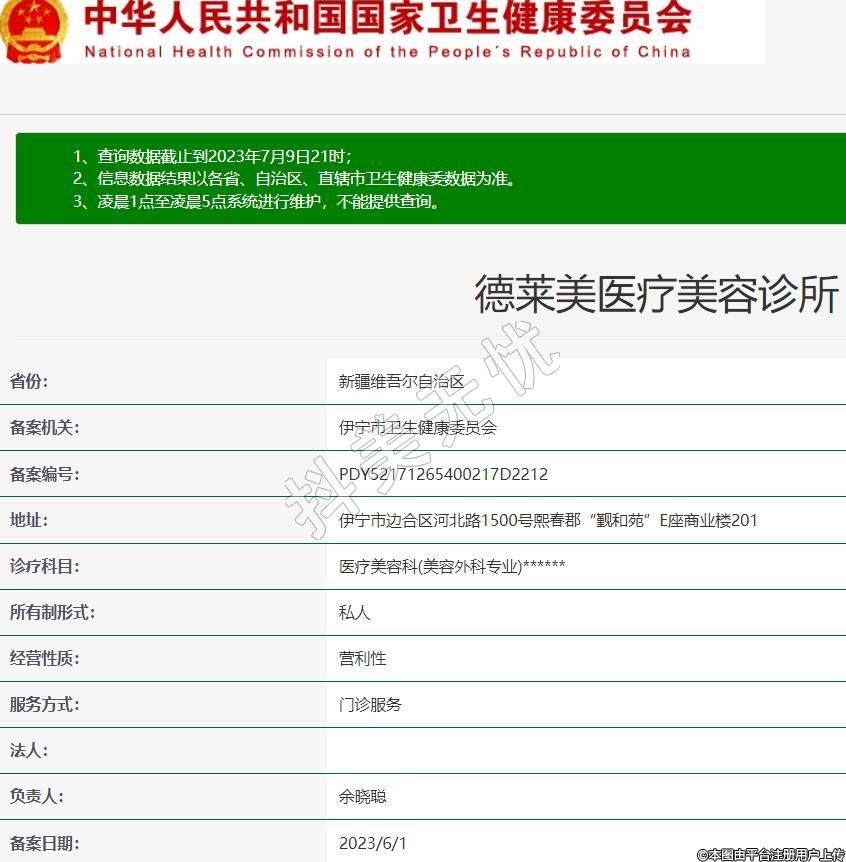Screen dimensions: 846x862
Task: Click the English National Health Commission text
Action: tap(388, 52)
